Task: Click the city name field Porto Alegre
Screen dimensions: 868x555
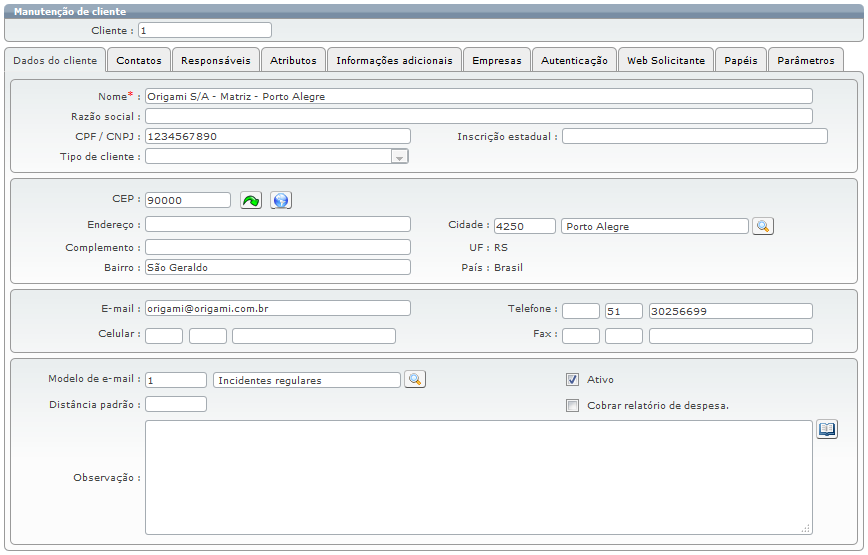Action: click(655, 226)
